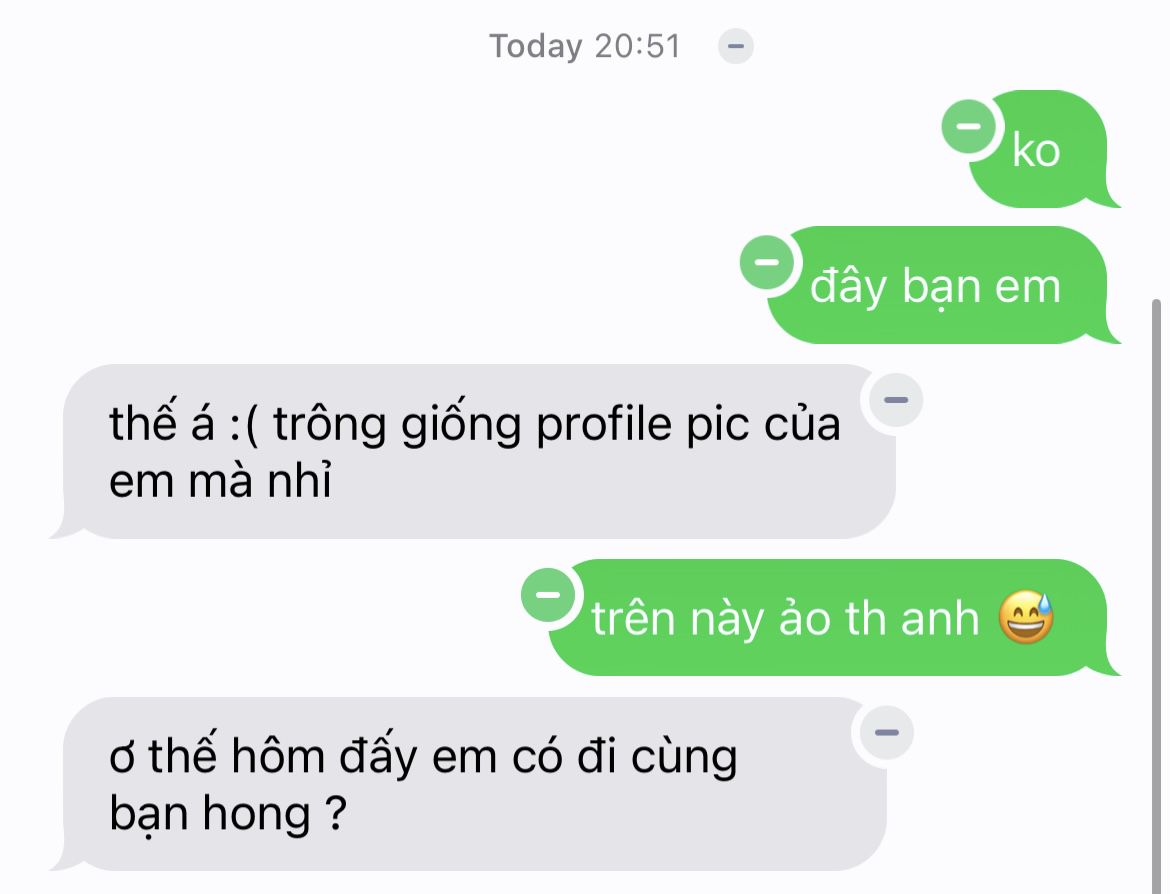Select the 'trên này ảo th anh' bubble
This screenshot has width=1170, height=894.
coord(834,617)
